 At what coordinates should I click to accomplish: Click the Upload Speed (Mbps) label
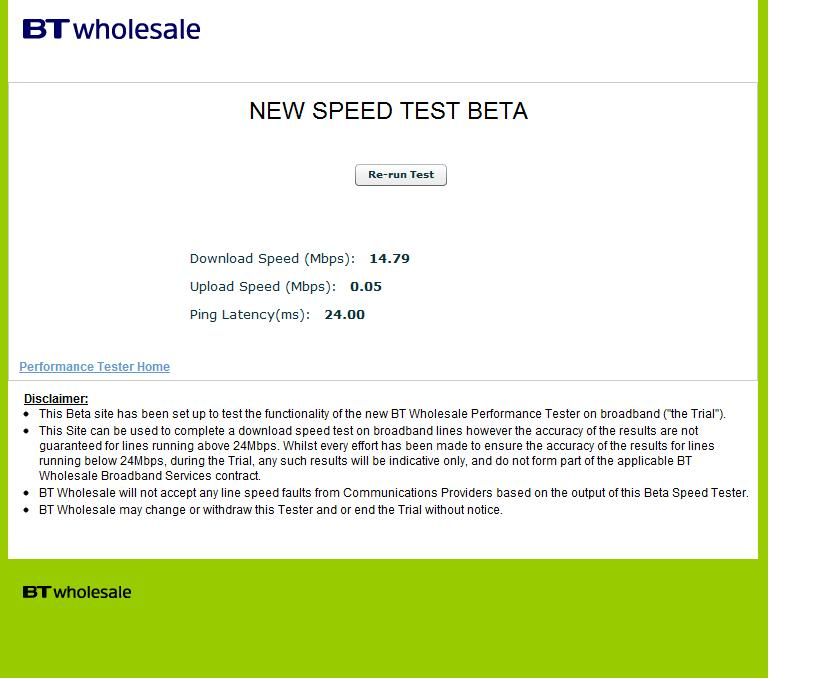tap(262, 287)
